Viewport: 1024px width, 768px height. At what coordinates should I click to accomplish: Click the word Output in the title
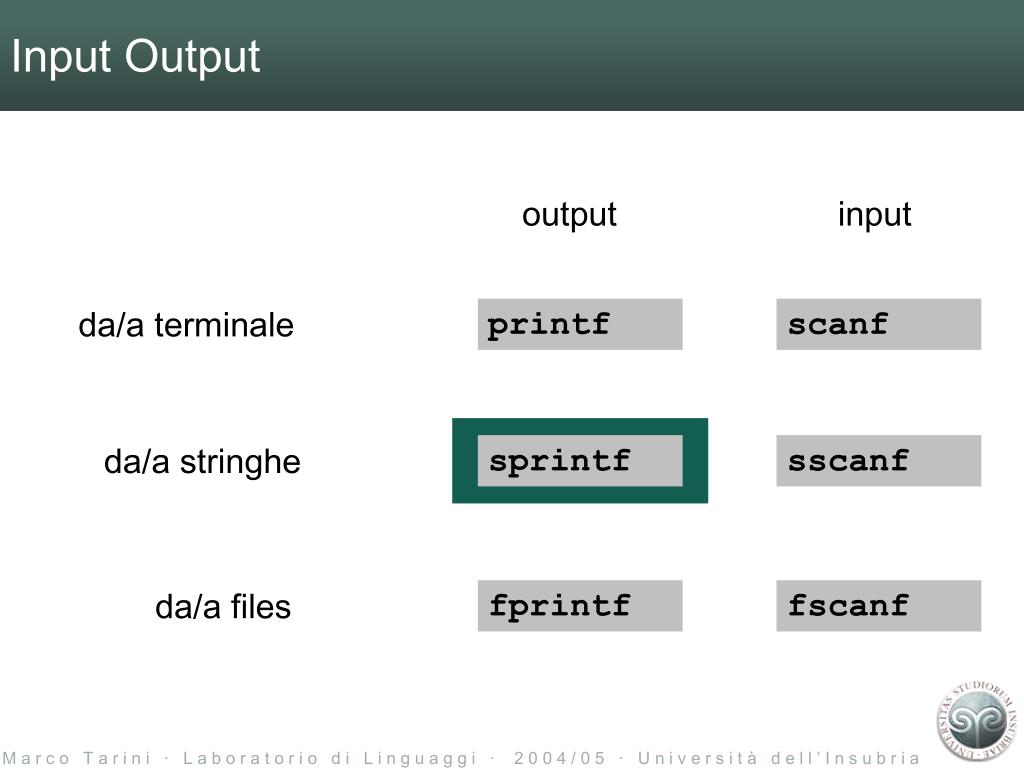click(x=192, y=57)
